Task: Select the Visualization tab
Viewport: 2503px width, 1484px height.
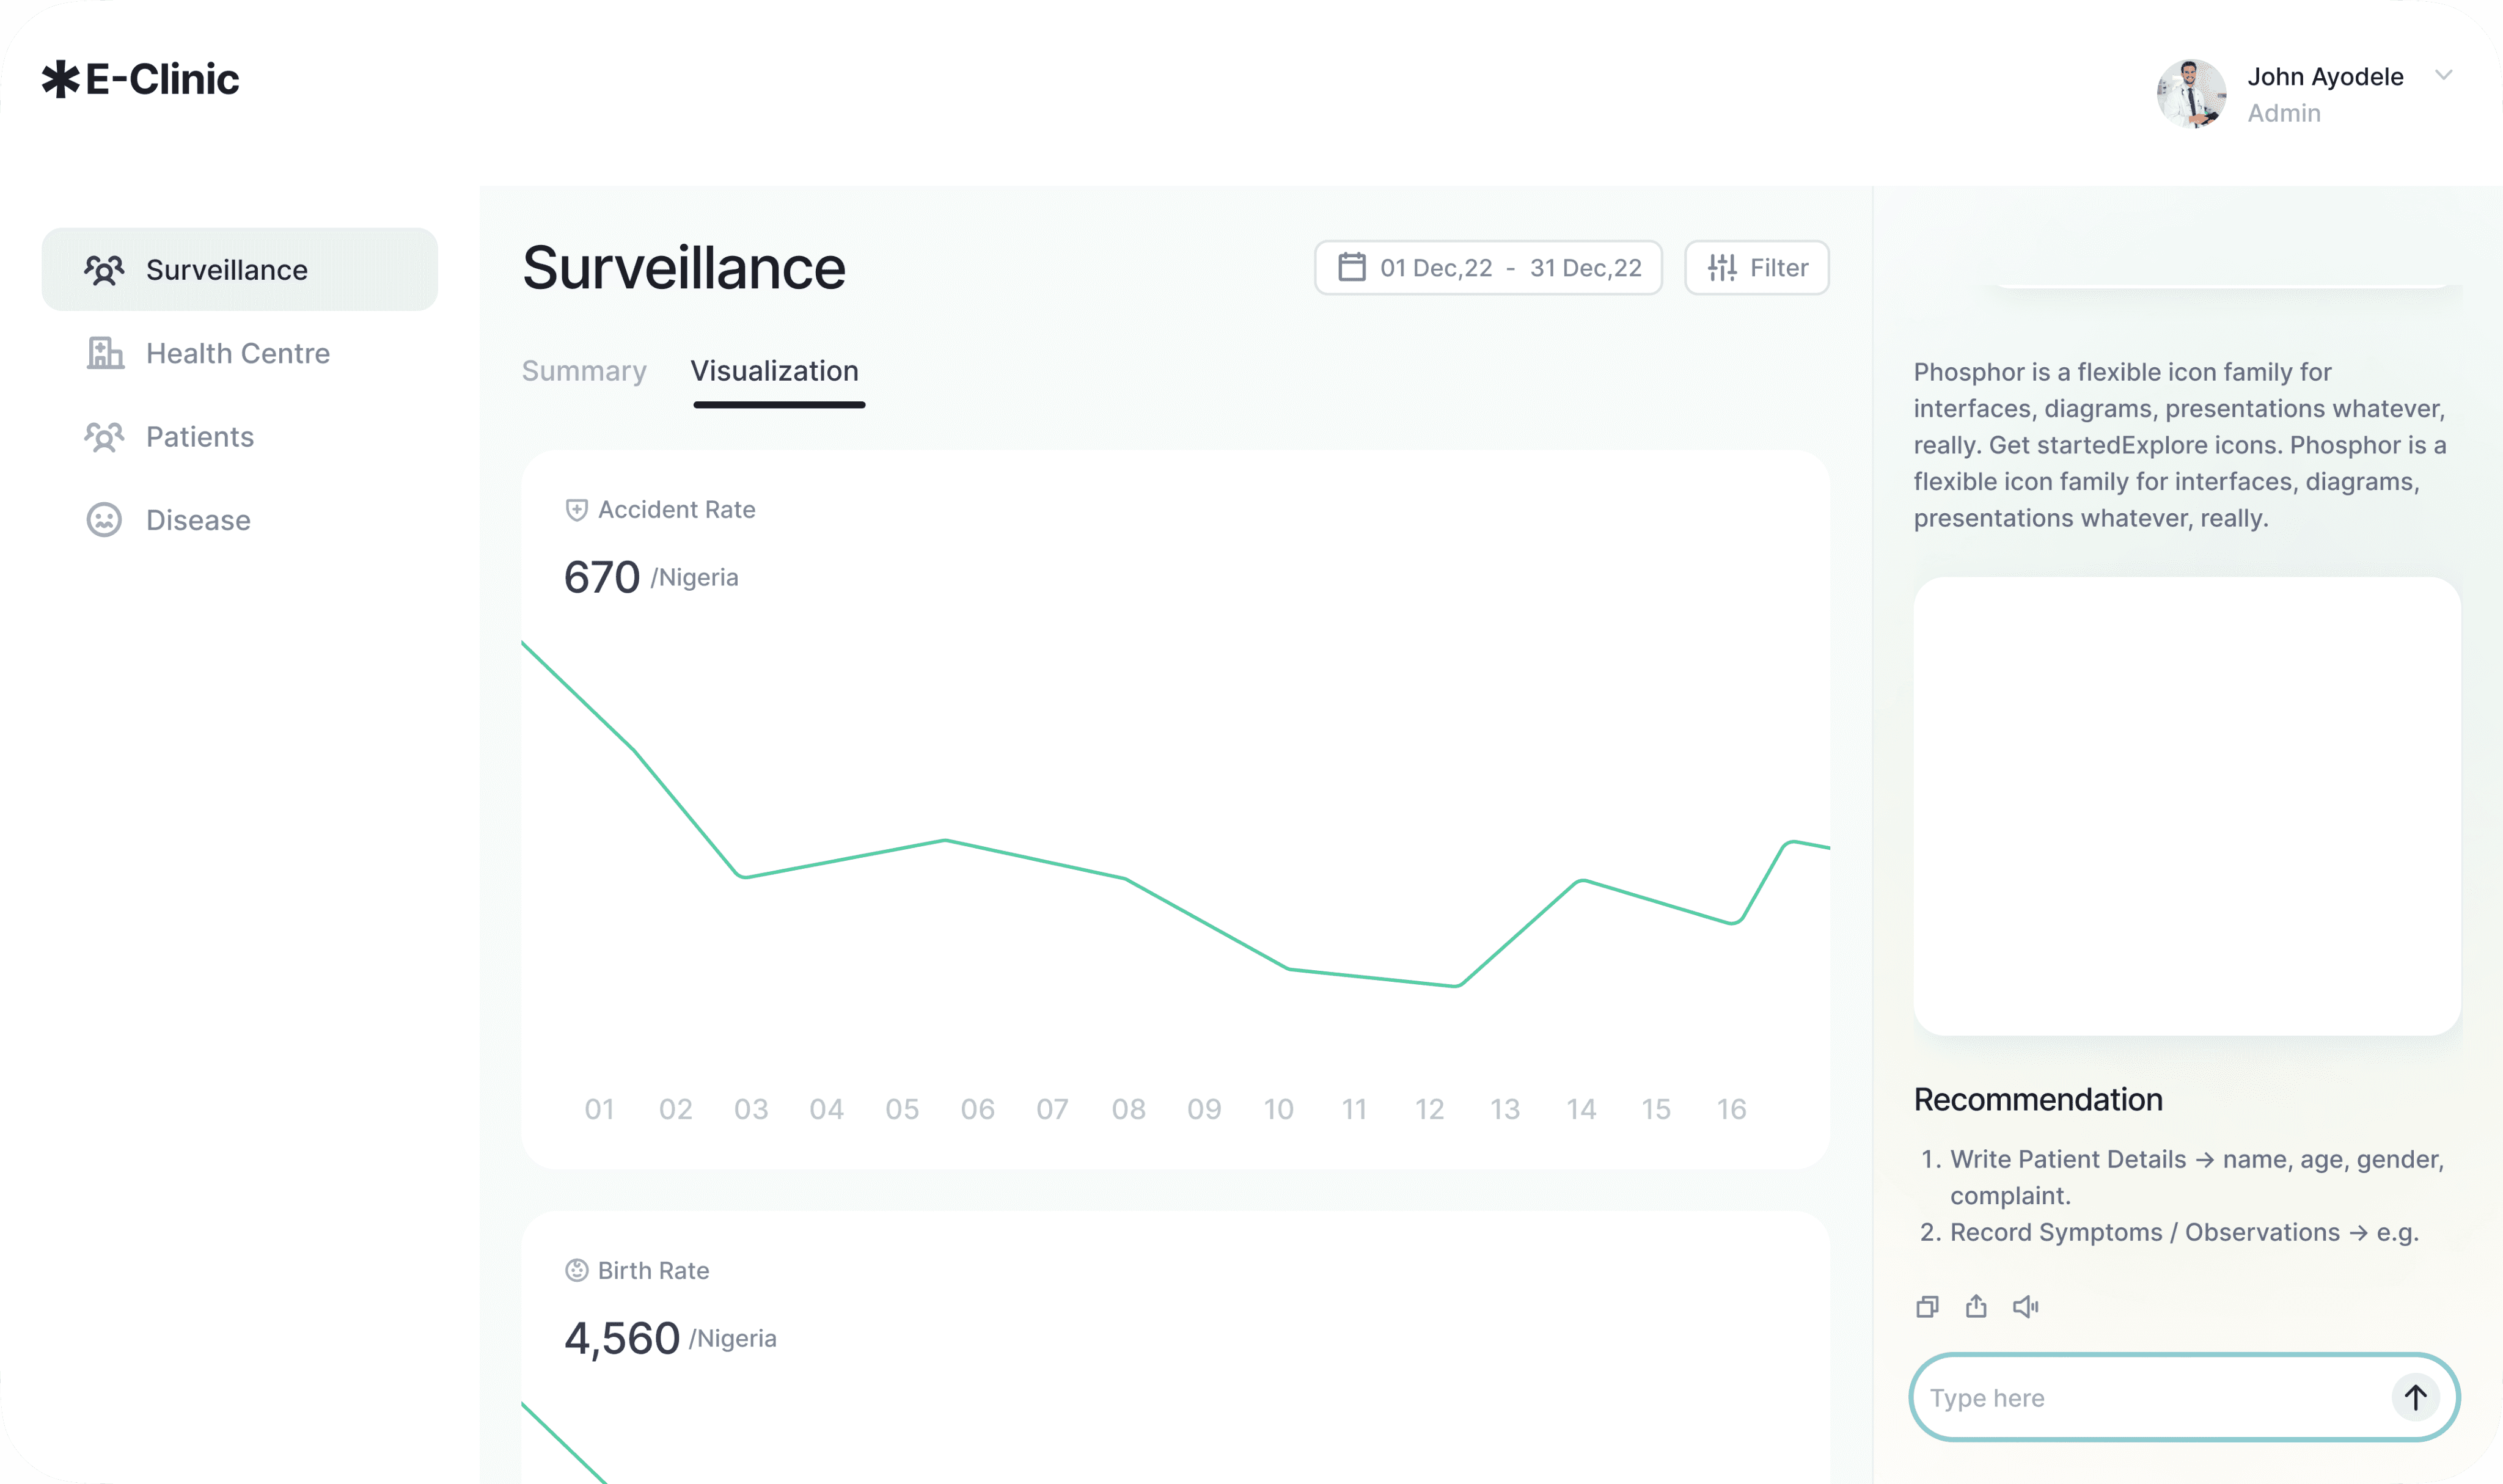Action: (x=775, y=371)
